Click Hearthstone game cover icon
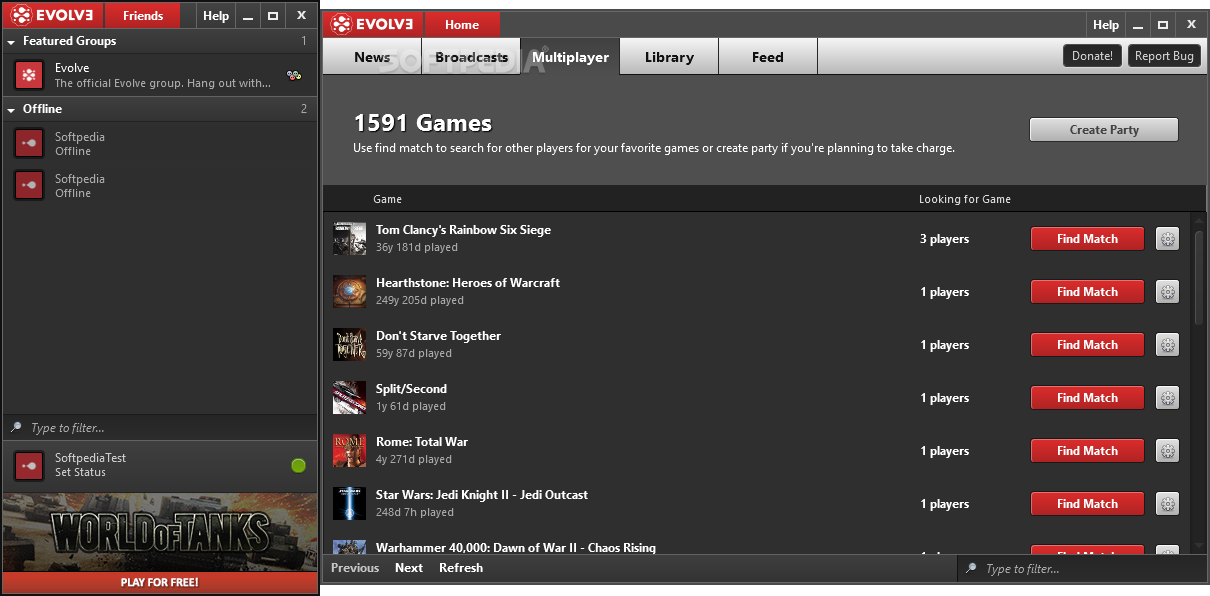 [350, 291]
